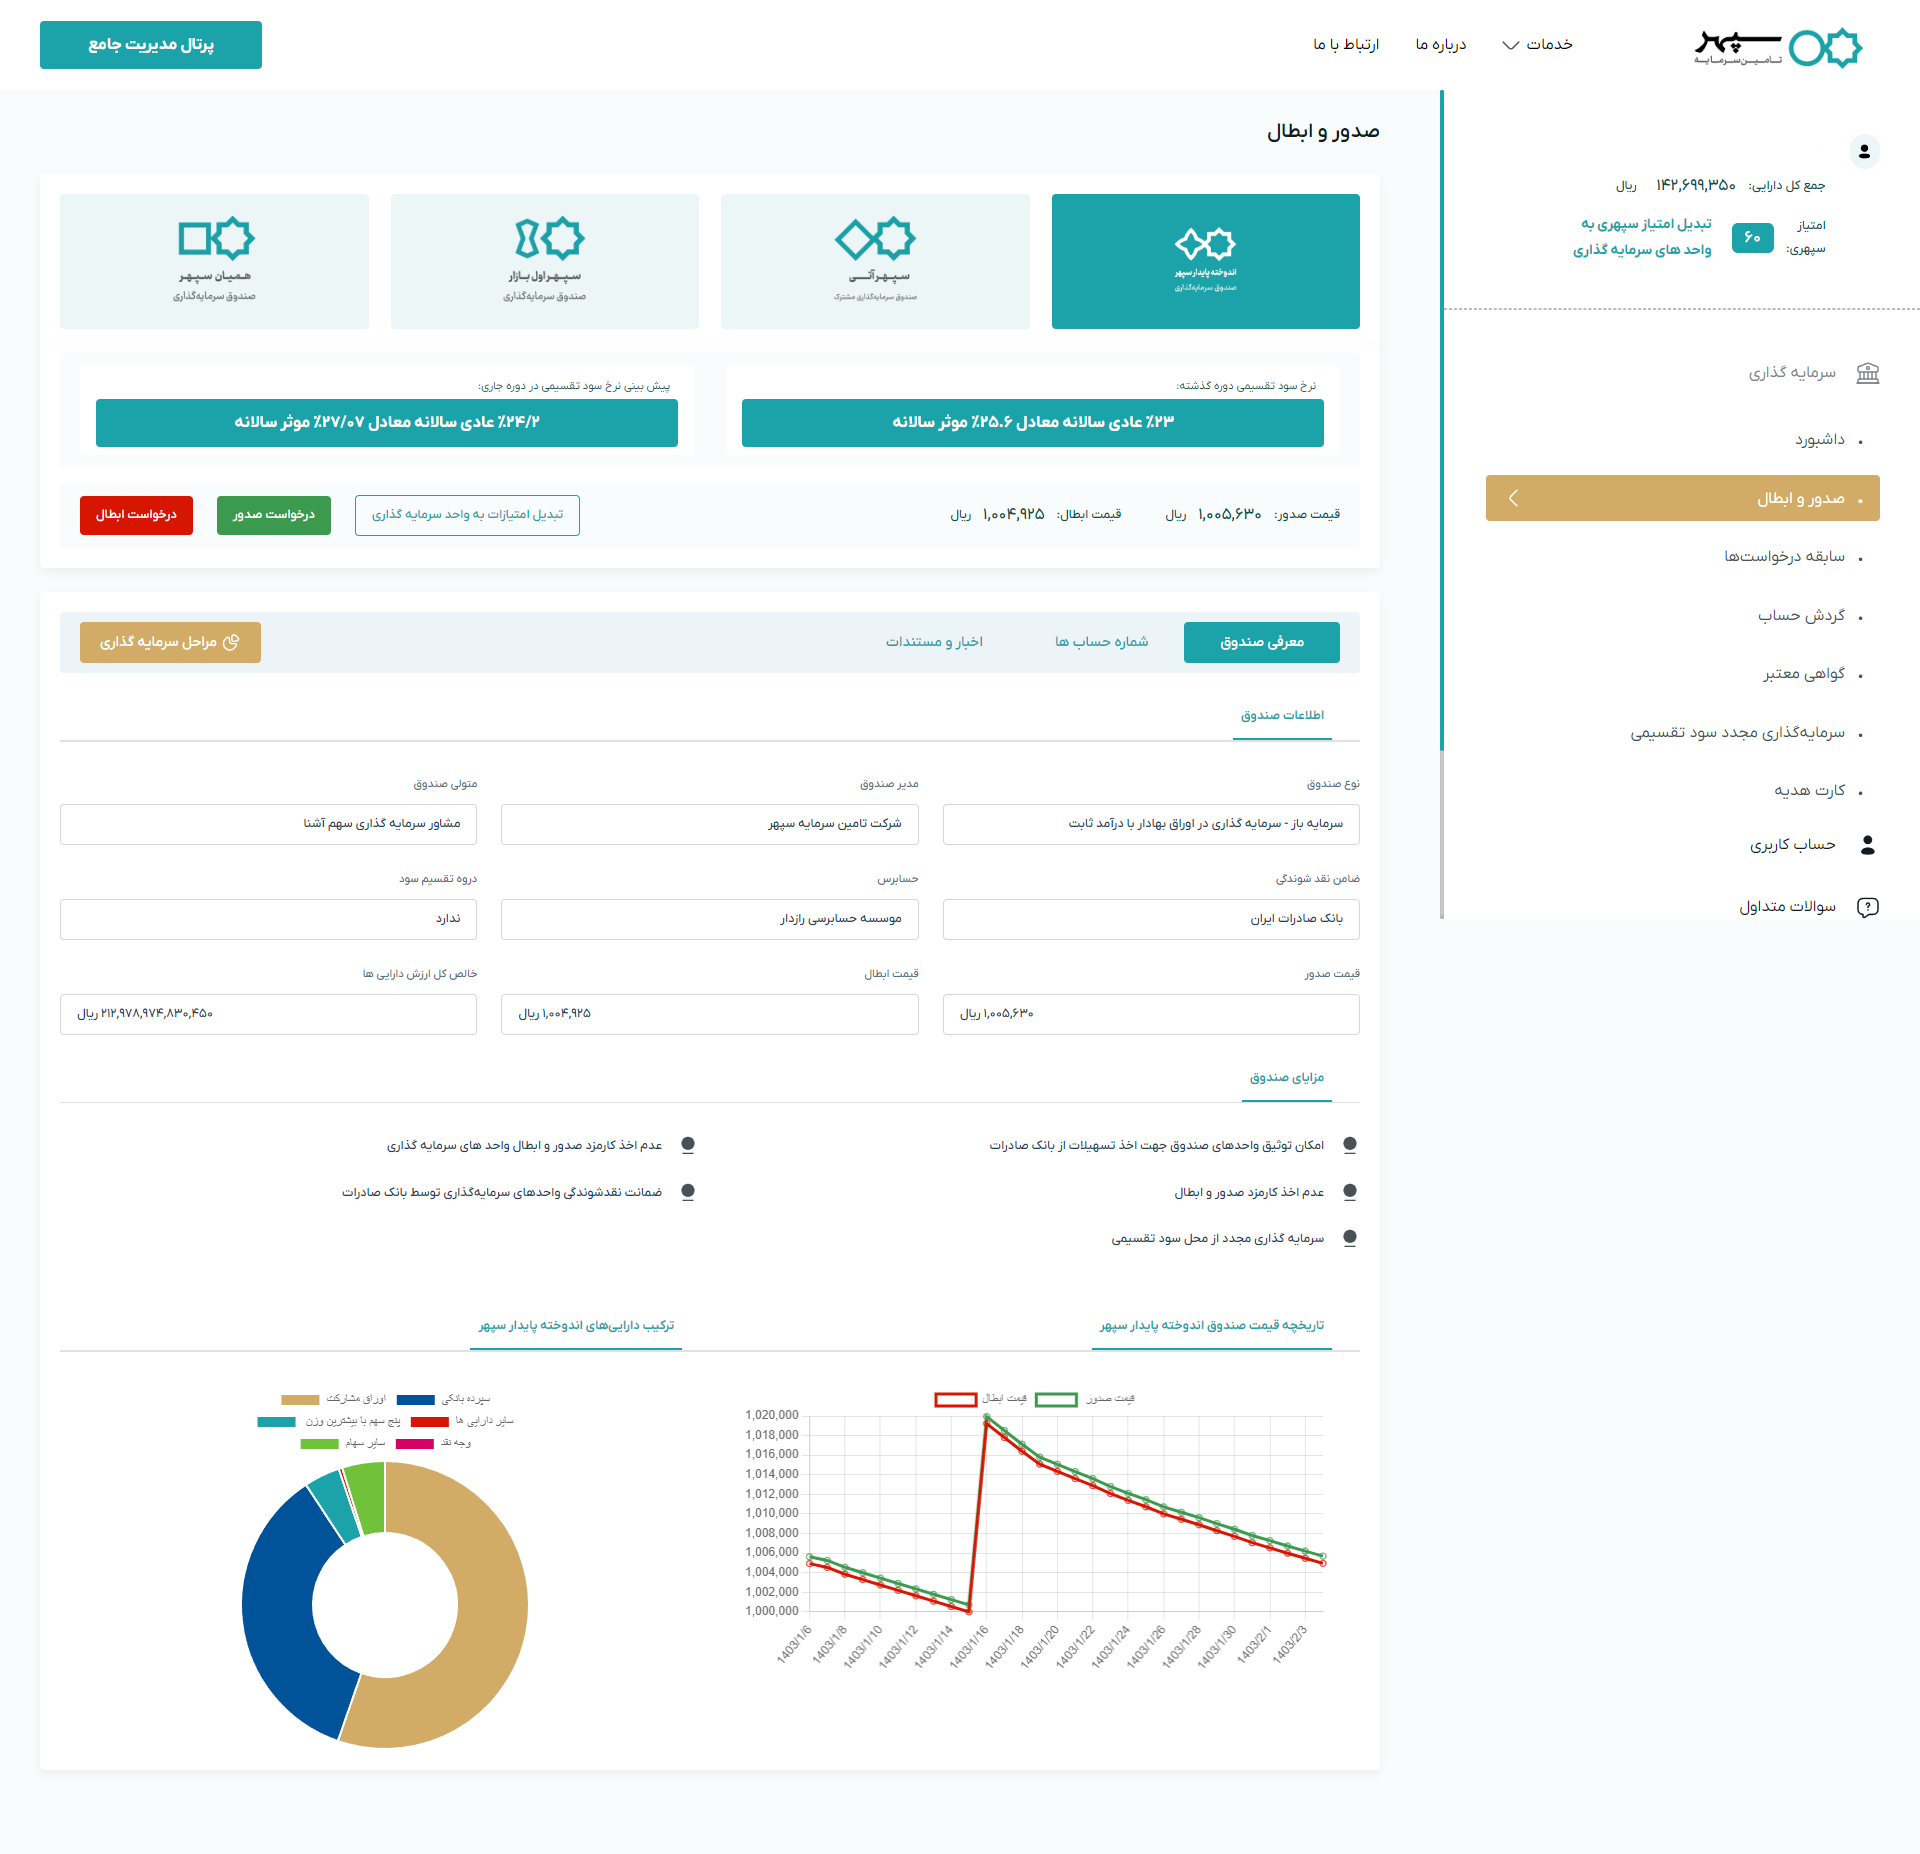Screen dimensions: 1920x1854
Task: Click the Sepehr company logo
Action: tap(1778, 46)
